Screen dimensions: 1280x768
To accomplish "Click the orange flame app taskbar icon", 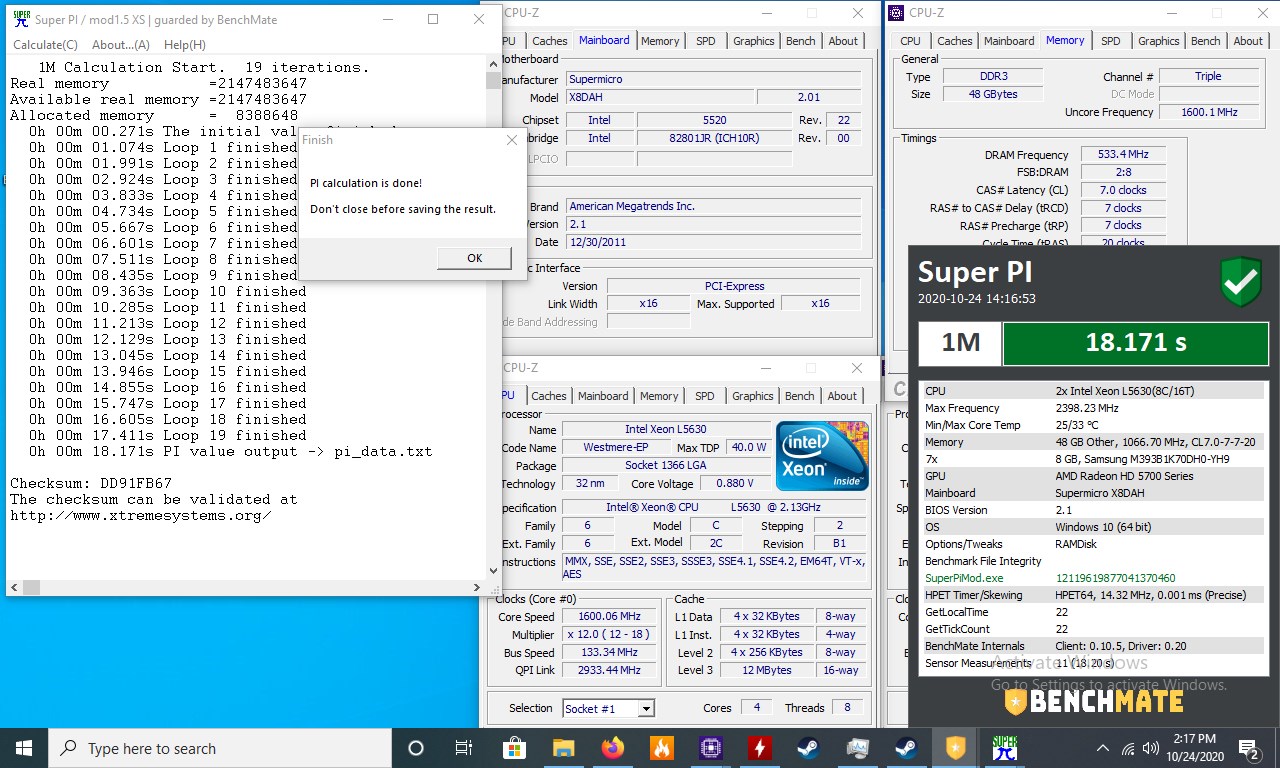I will click(x=661, y=748).
